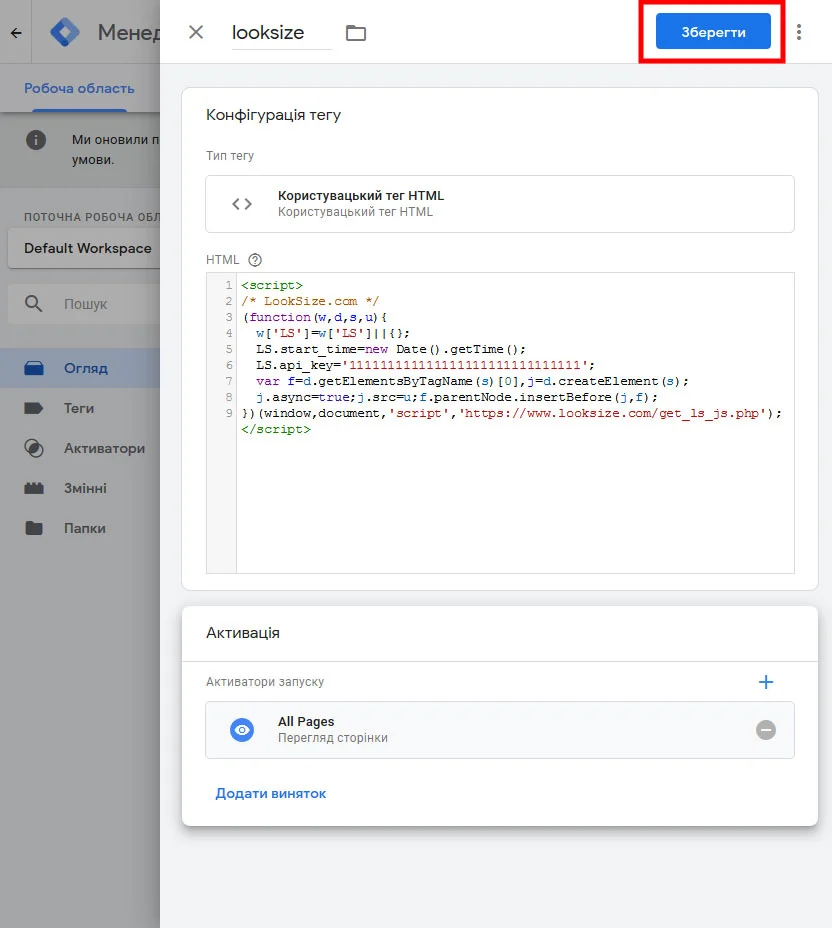Click the Зберегти save button

tap(712, 31)
